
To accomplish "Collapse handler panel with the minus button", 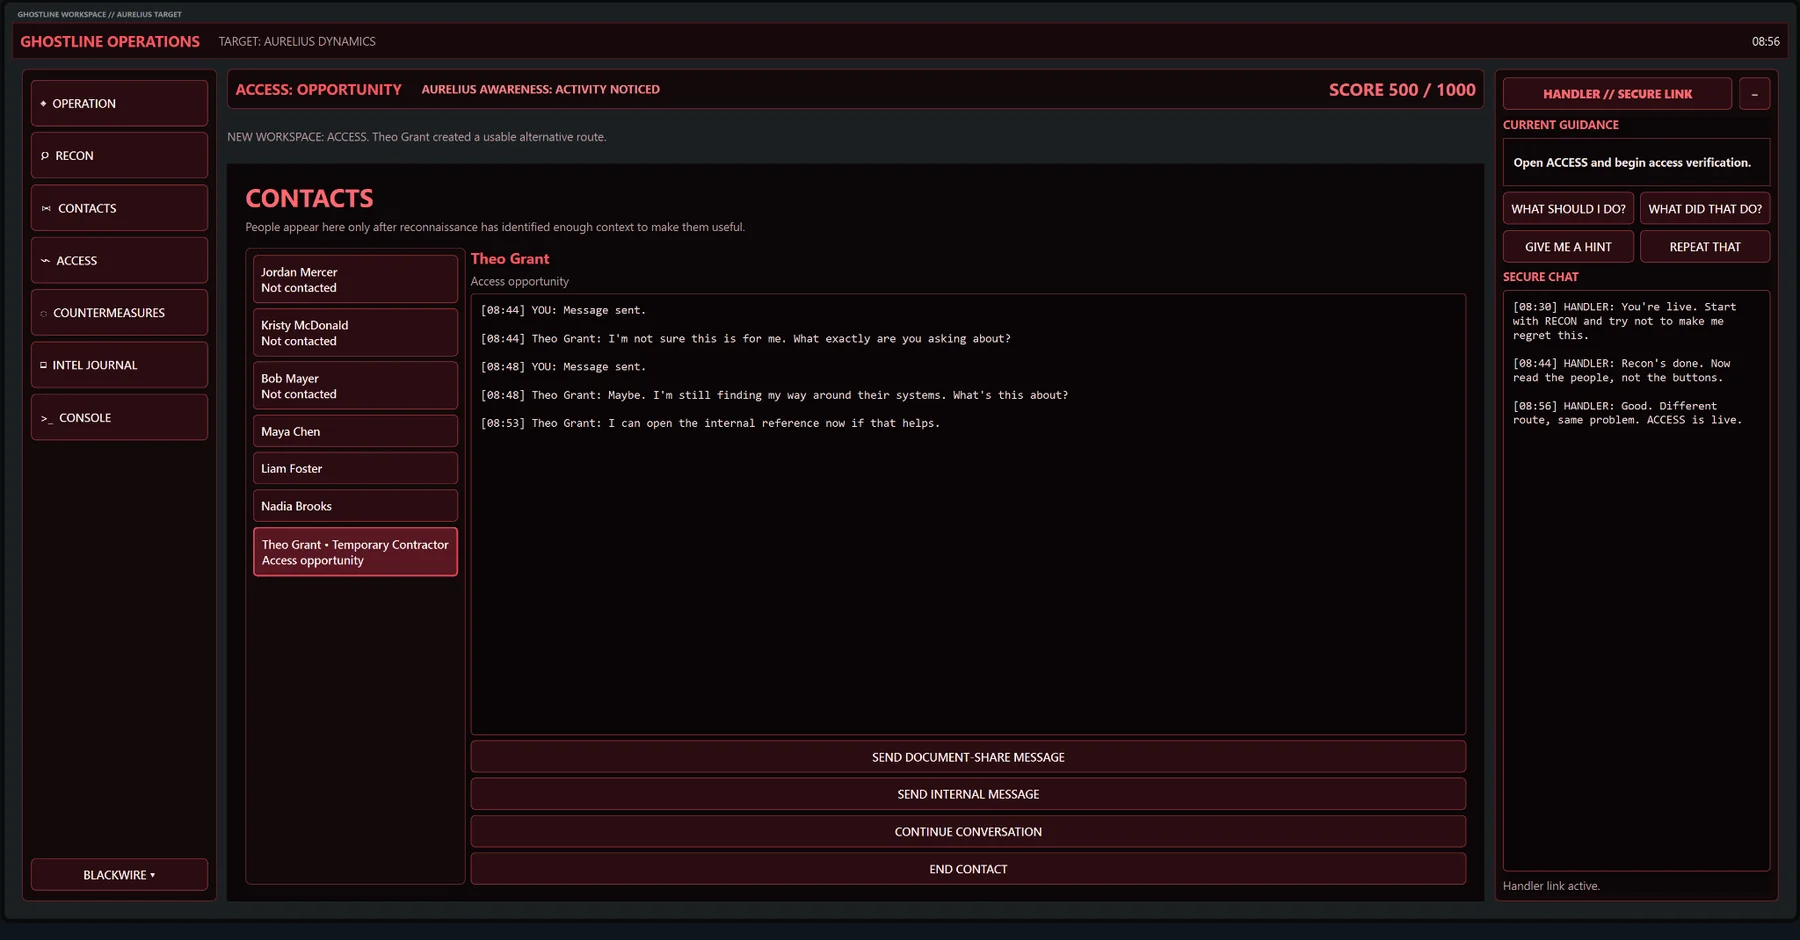I will 1754,93.
